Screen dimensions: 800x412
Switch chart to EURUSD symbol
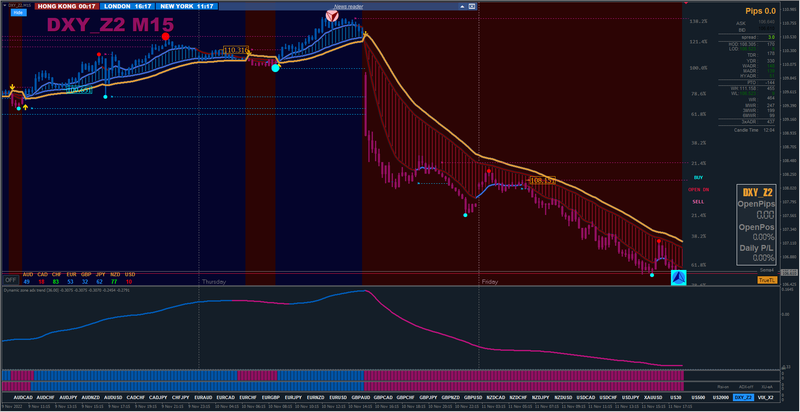point(338,397)
